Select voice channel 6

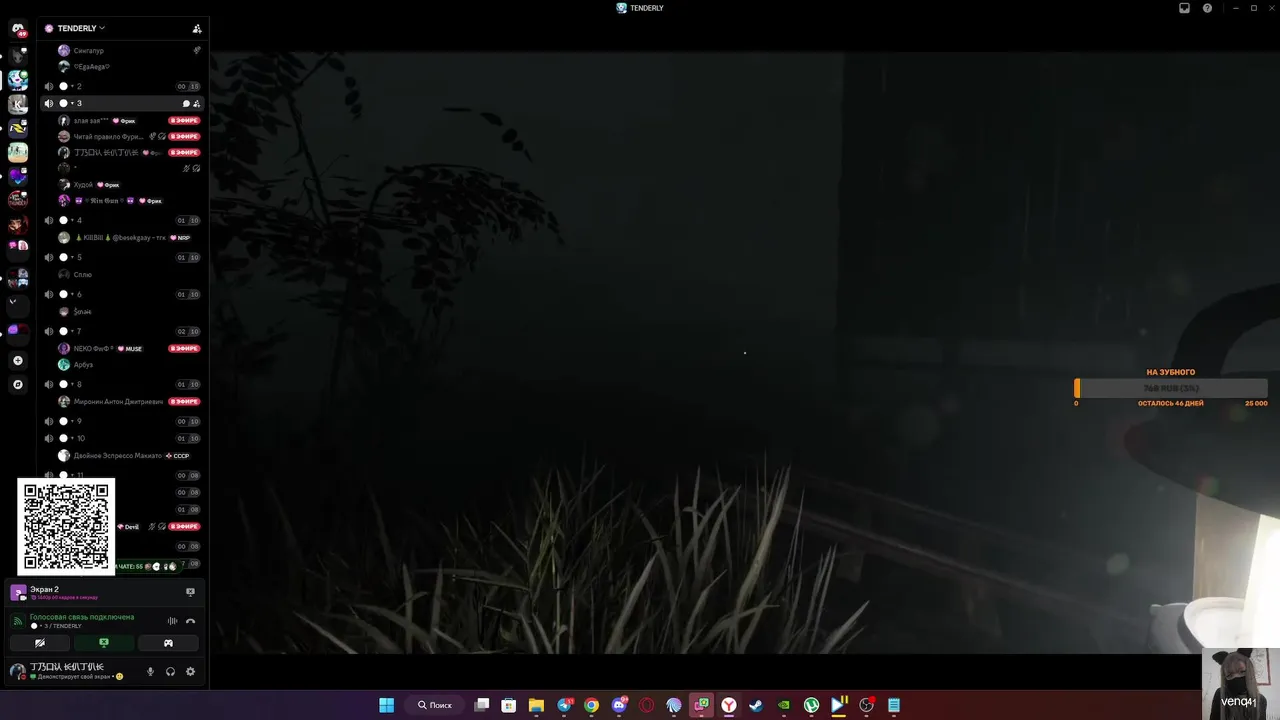[120, 294]
